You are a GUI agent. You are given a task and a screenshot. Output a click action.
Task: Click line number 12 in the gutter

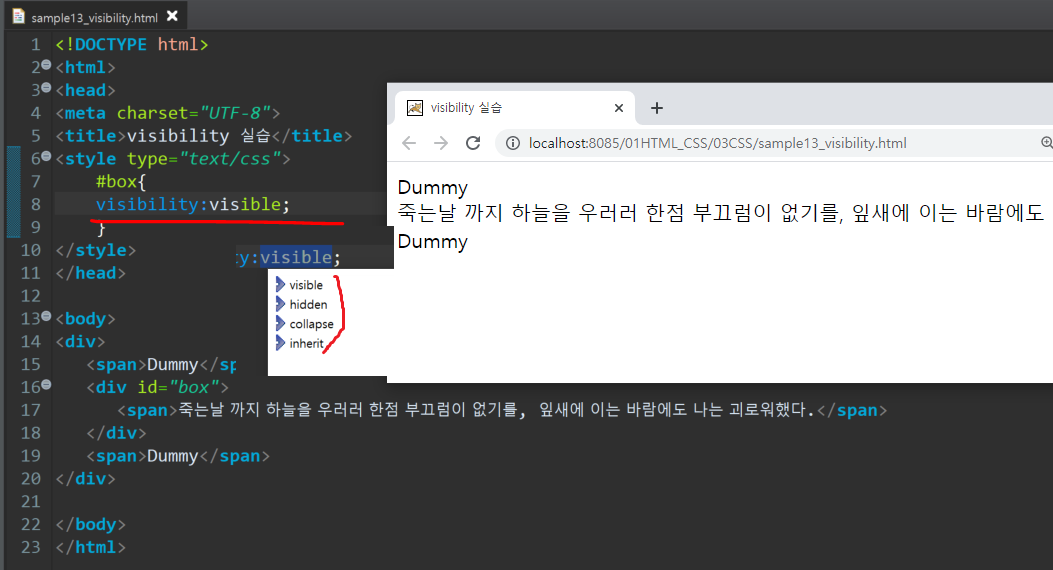coord(30,296)
